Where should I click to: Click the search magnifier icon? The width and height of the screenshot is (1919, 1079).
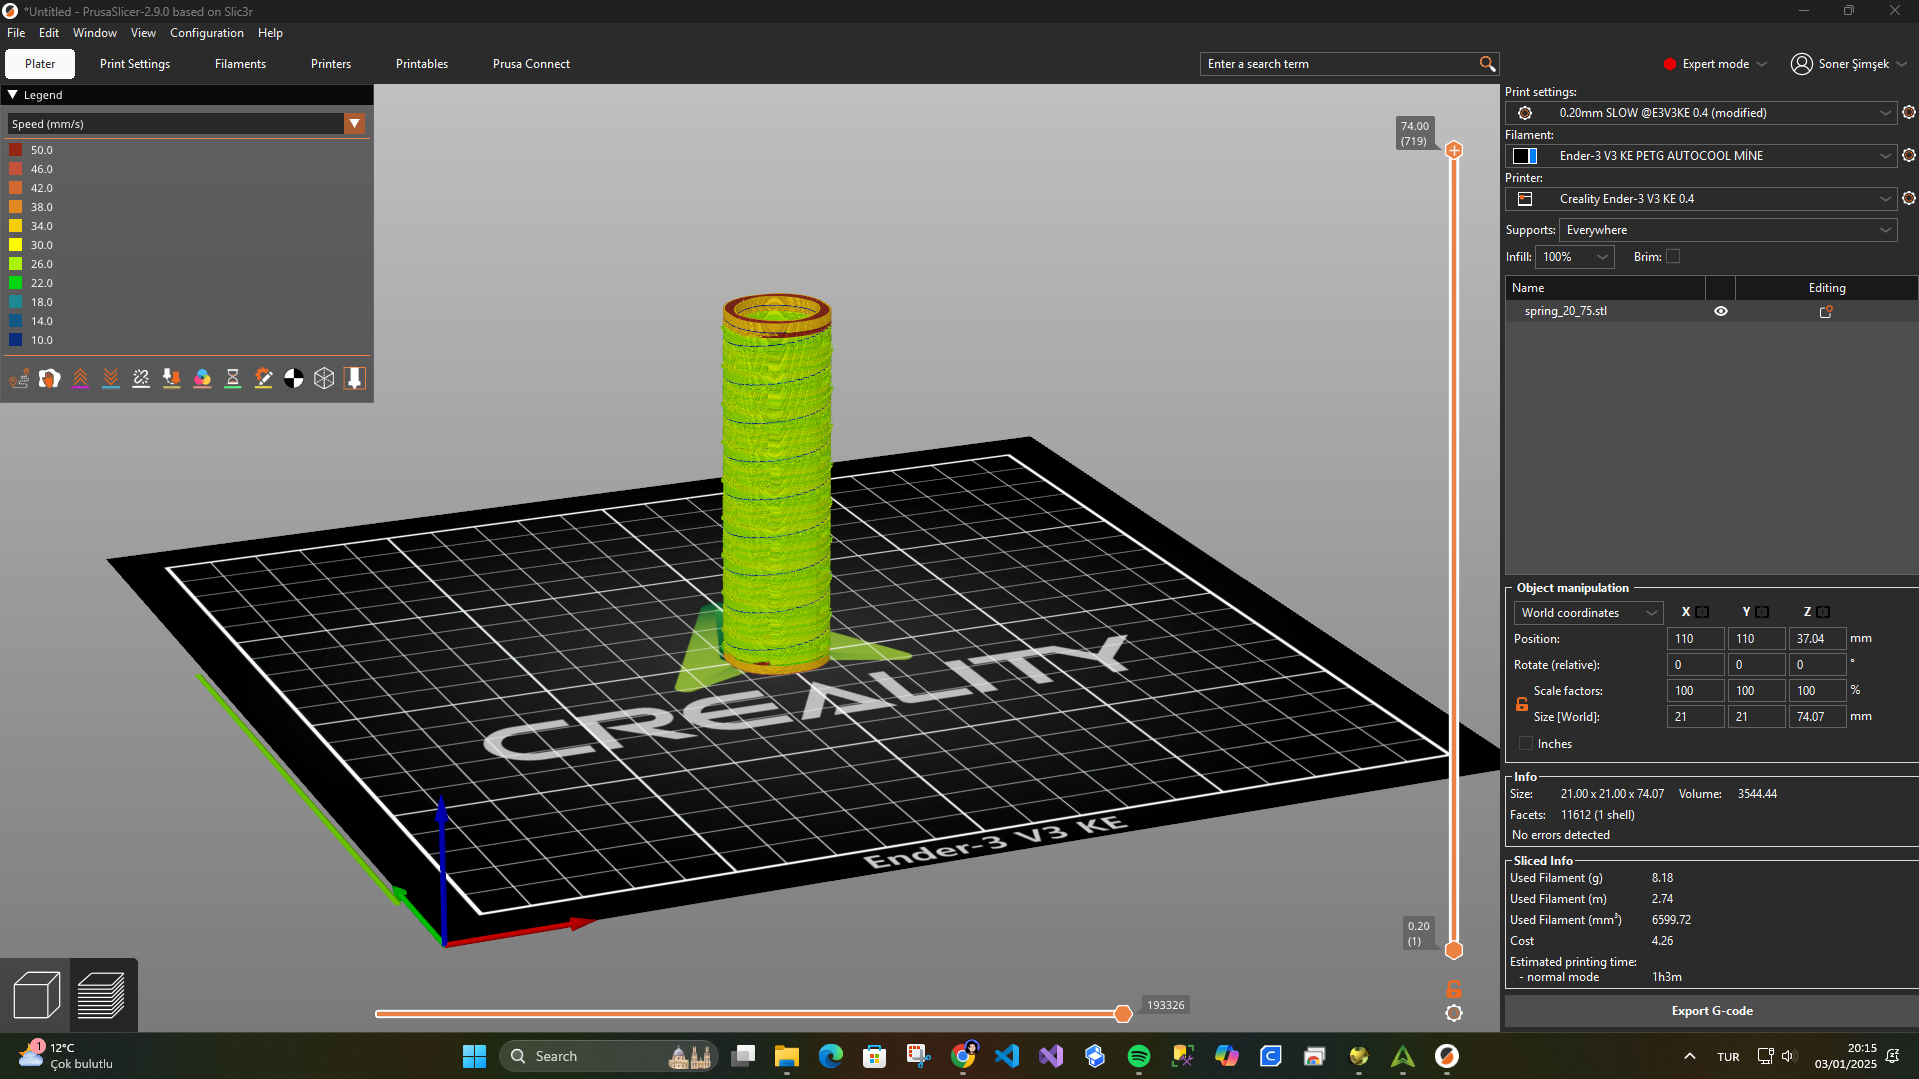1487,64
